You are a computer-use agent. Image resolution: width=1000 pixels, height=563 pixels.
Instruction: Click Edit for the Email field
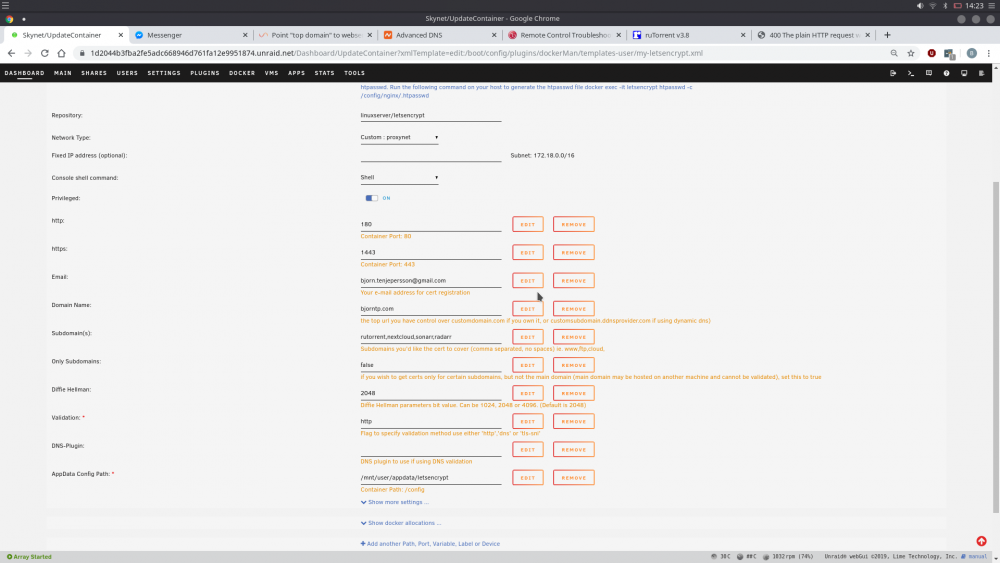coord(527,281)
